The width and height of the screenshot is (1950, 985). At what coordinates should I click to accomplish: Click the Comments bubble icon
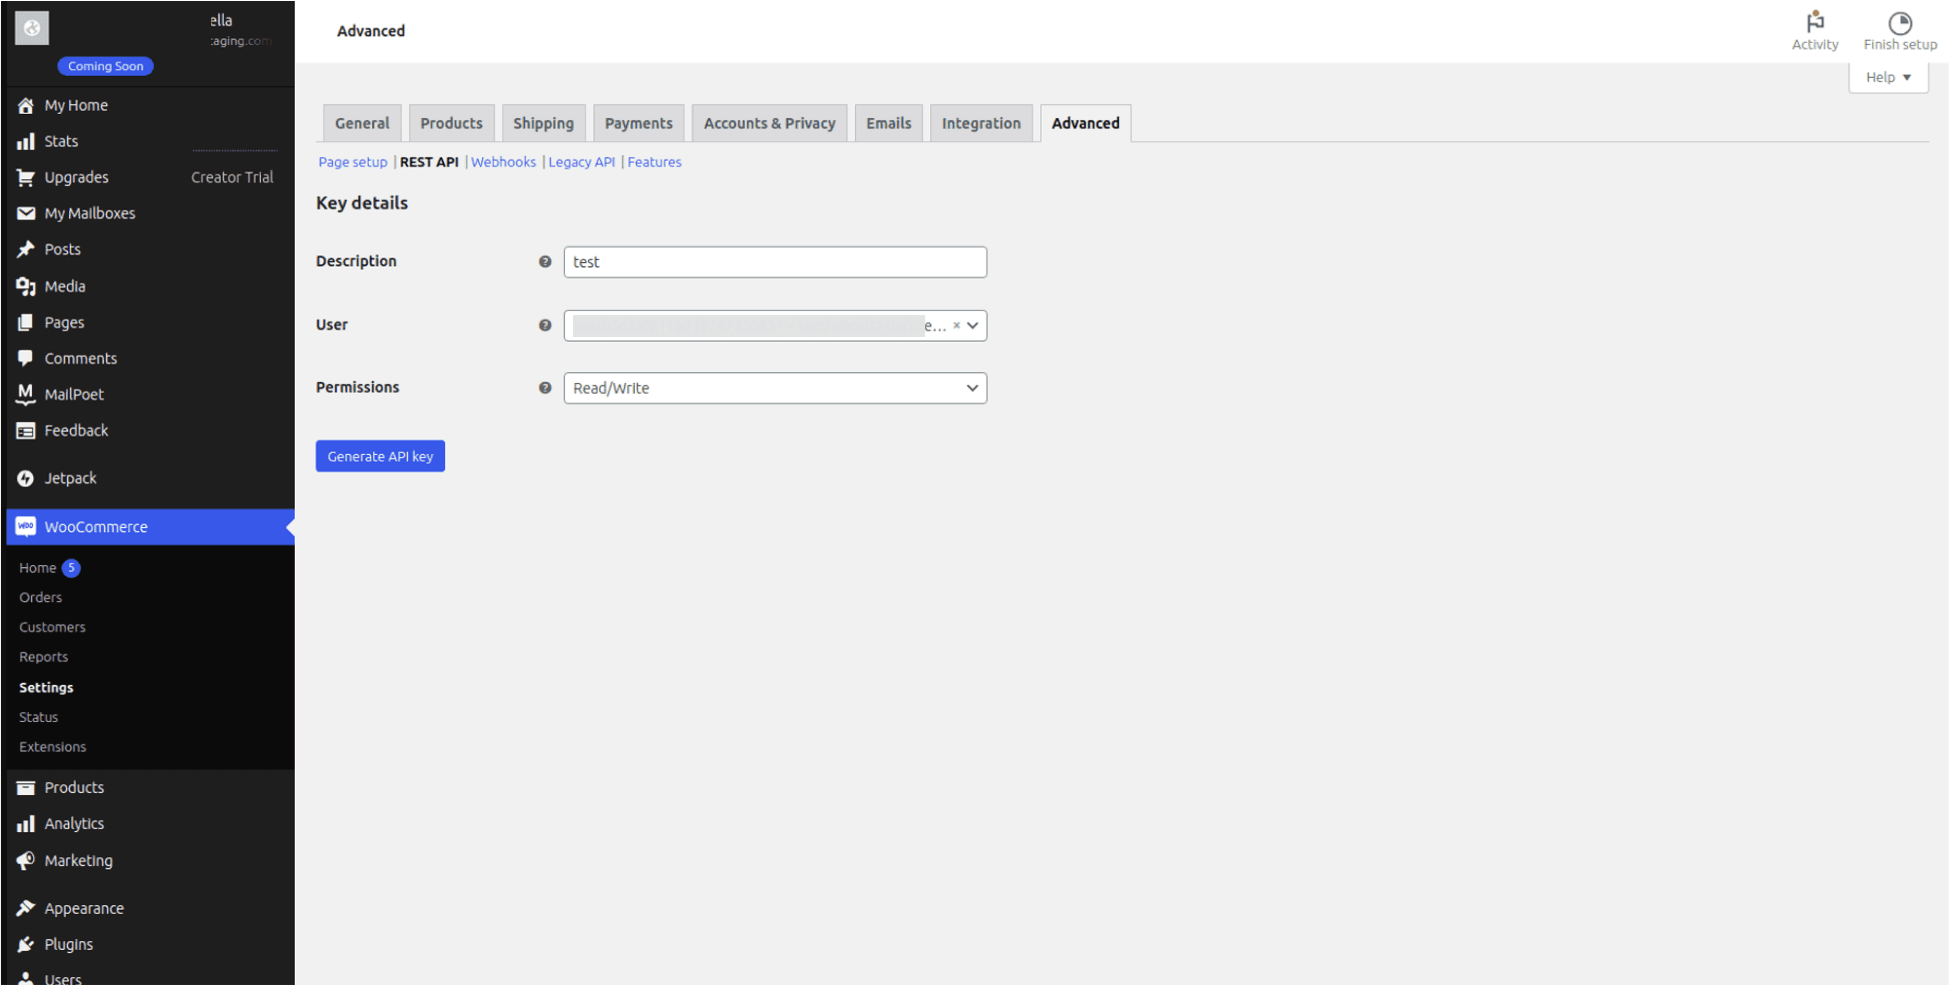[x=26, y=358]
